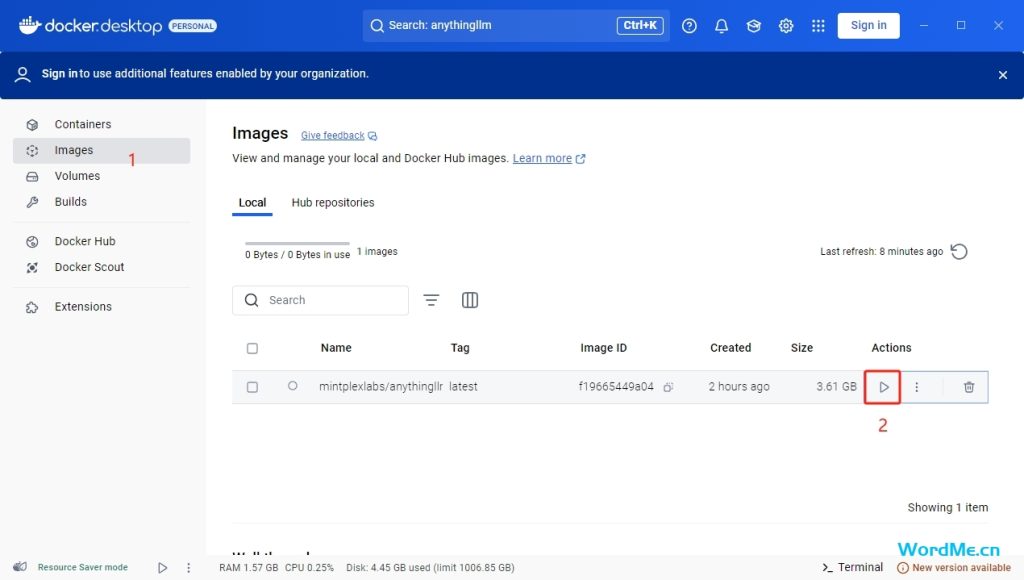The image size is (1024, 580).
Task: Open the images filter options
Action: coord(431,300)
